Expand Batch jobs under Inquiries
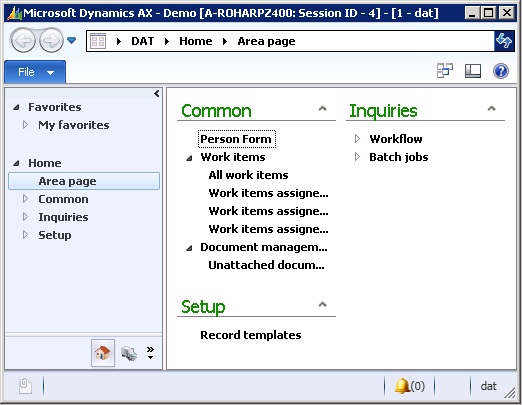This screenshot has height=405, width=522. pos(357,156)
